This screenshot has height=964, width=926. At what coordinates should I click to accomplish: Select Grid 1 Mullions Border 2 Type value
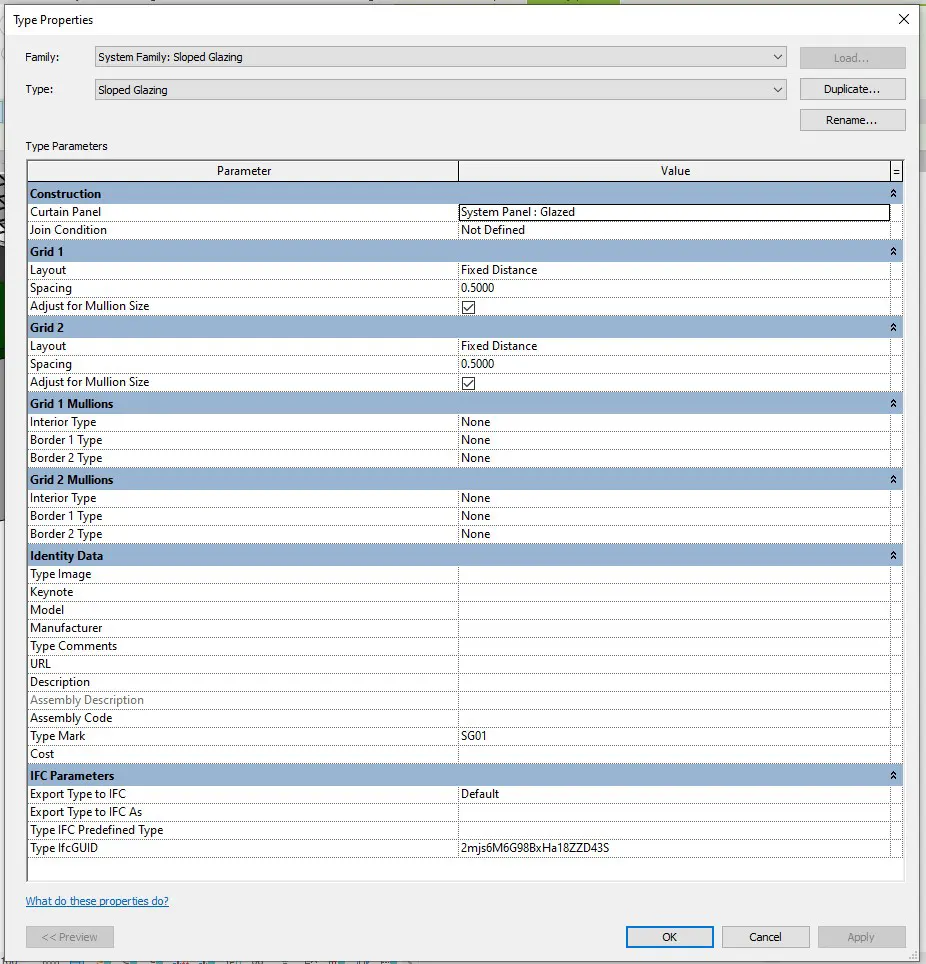[675, 458]
